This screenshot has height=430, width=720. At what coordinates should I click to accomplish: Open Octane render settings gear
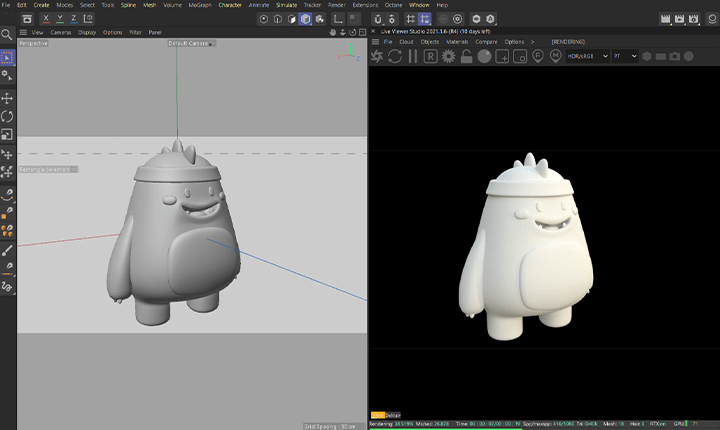449,57
